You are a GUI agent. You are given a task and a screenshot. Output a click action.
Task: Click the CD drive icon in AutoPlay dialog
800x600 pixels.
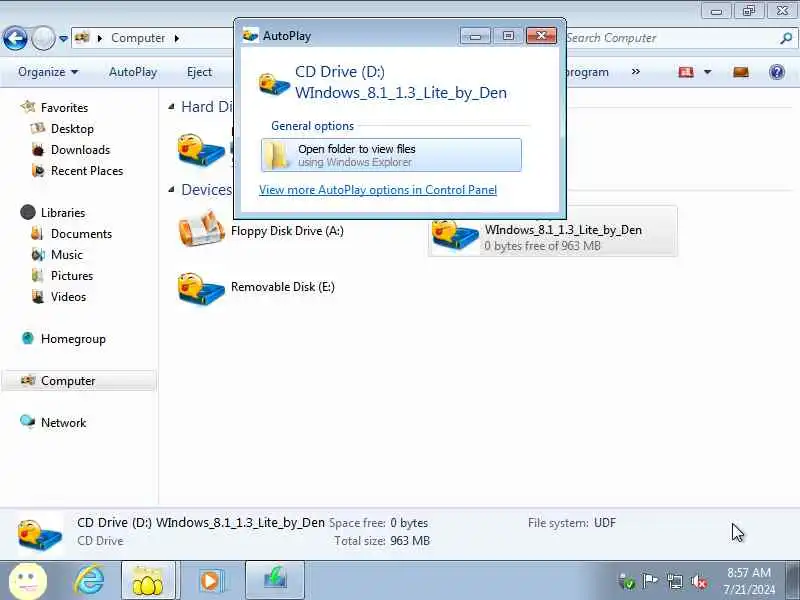274,83
